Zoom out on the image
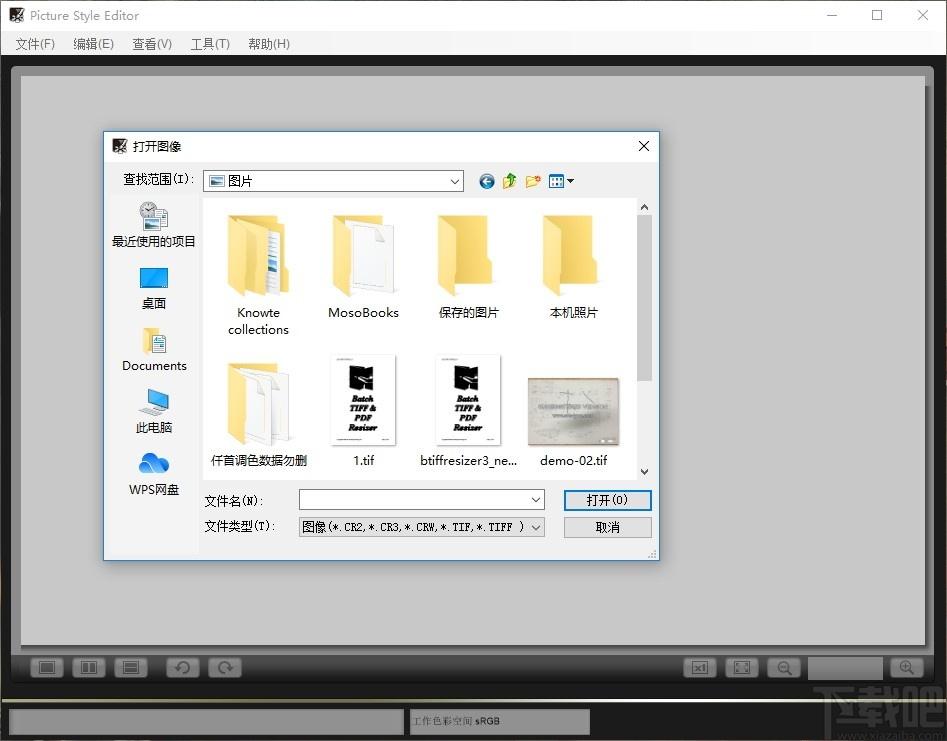 [x=784, y=667]
